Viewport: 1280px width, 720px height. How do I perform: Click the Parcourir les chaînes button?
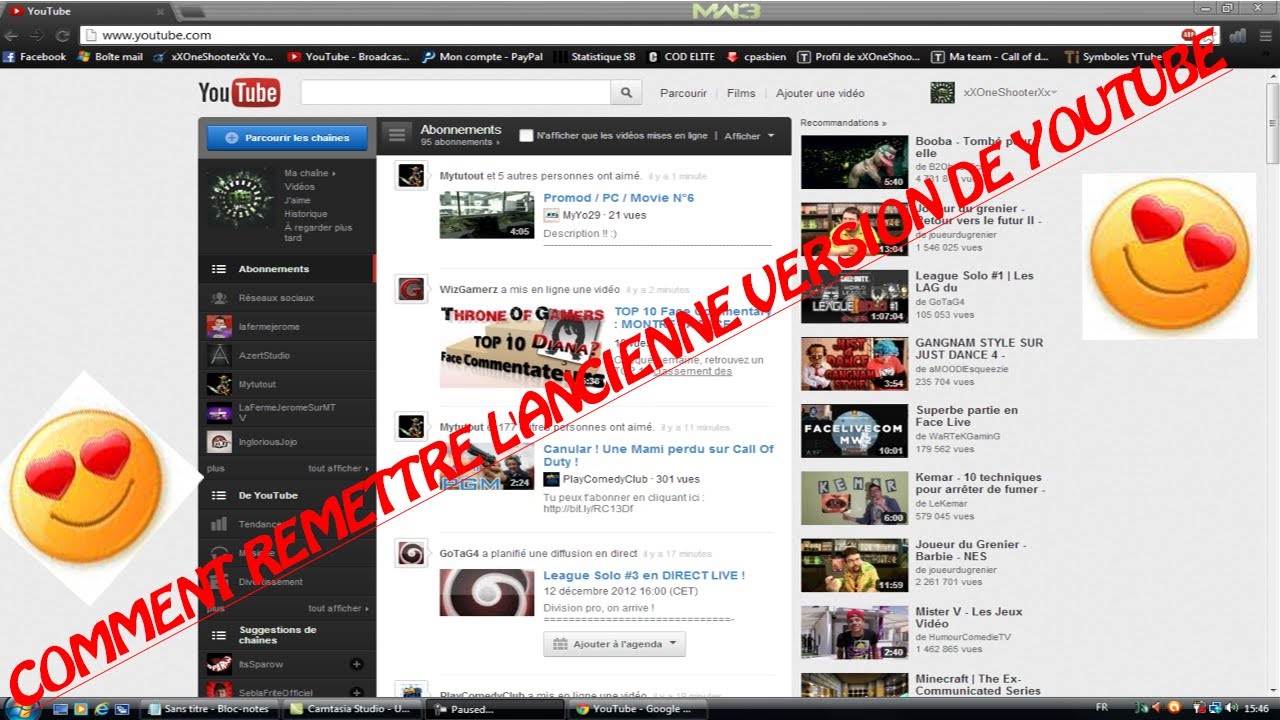pyautogui.click(x=287, y=138)
